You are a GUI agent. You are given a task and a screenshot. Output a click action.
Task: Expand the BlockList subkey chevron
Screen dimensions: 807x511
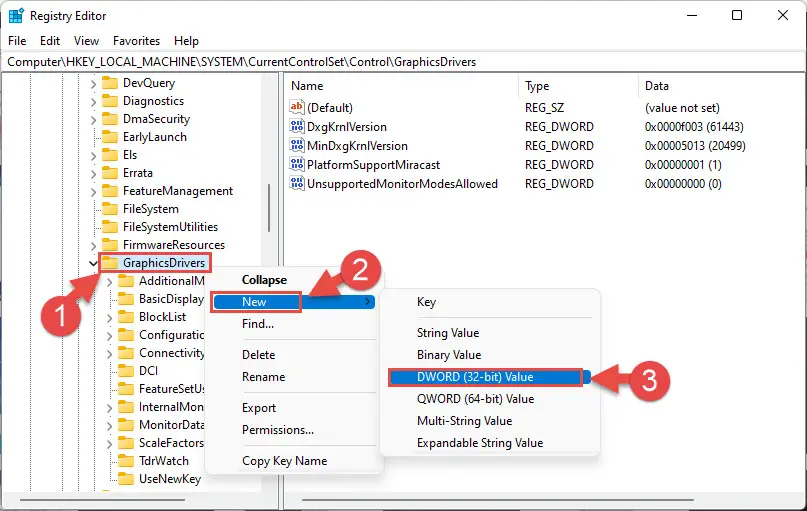pyautogui.click(x=109, y=318)
